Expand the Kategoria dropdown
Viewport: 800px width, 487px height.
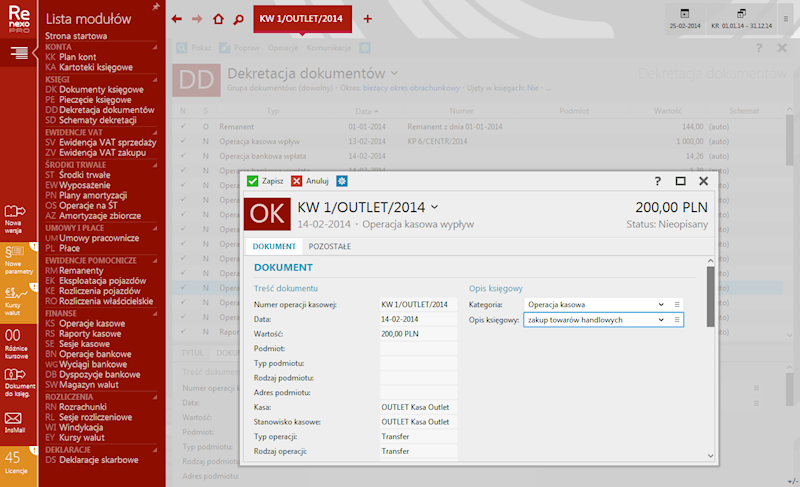(660, 304)
